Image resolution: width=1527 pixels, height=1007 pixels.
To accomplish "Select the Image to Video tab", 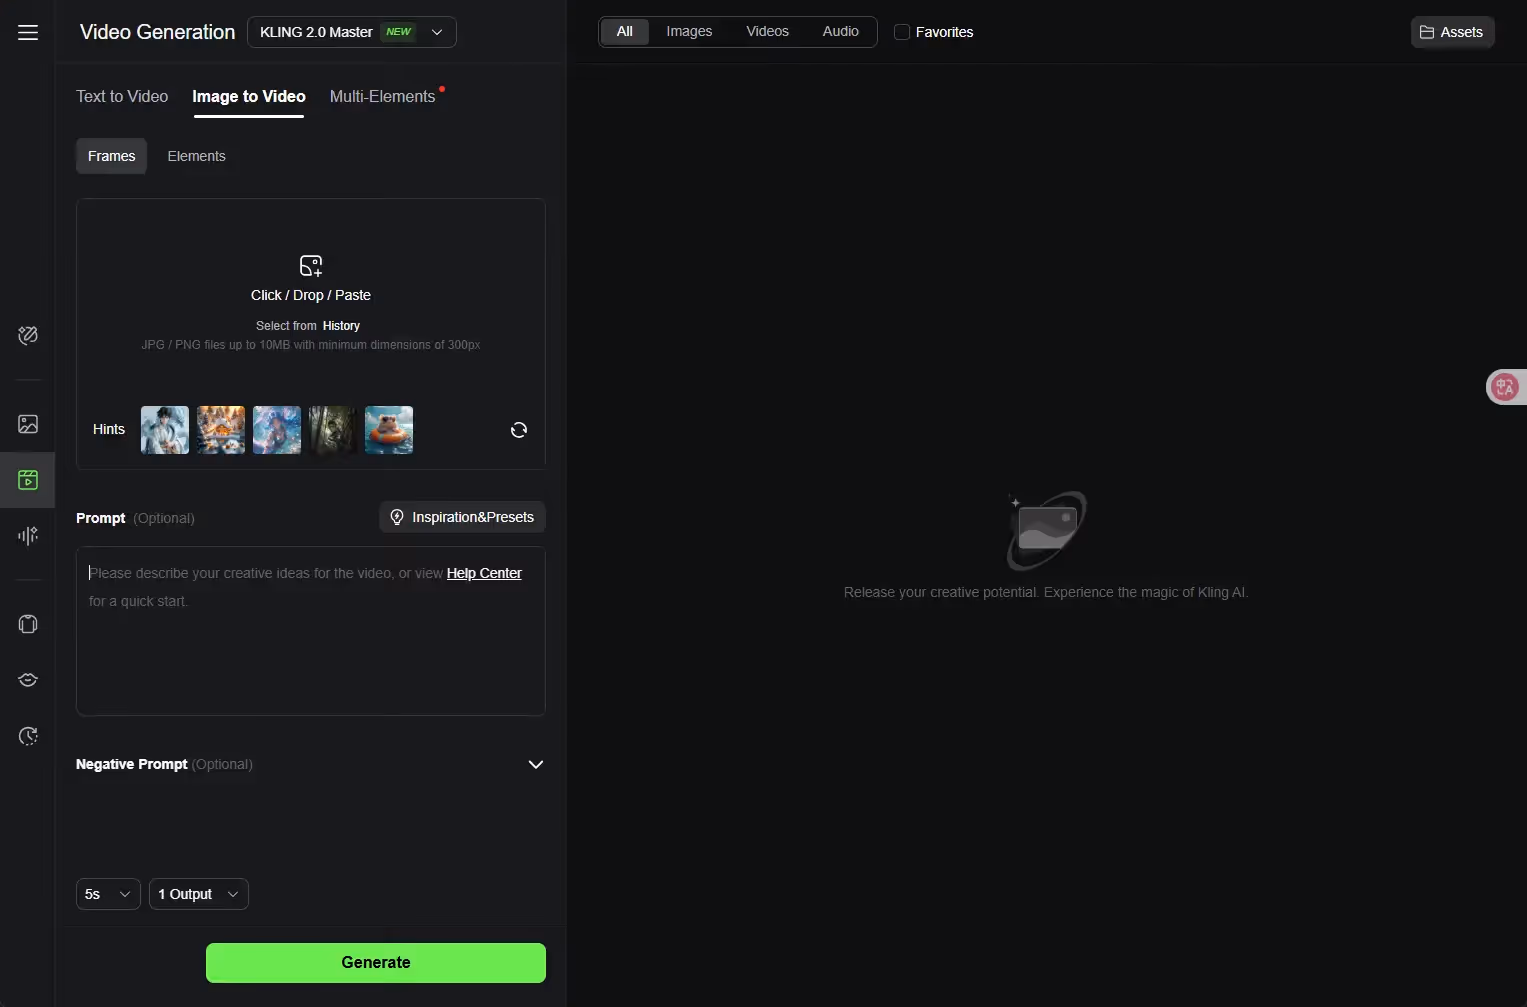I will [249, 96].
